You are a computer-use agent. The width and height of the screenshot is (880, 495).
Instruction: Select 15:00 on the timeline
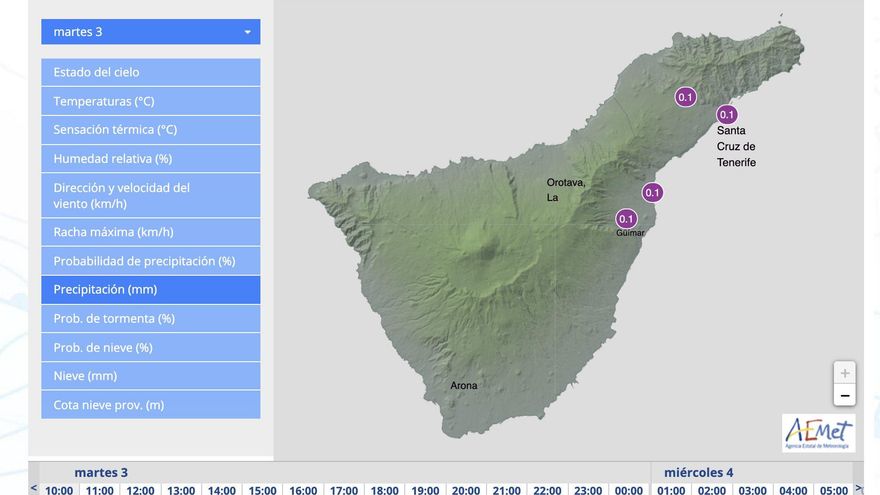[262, 490]
